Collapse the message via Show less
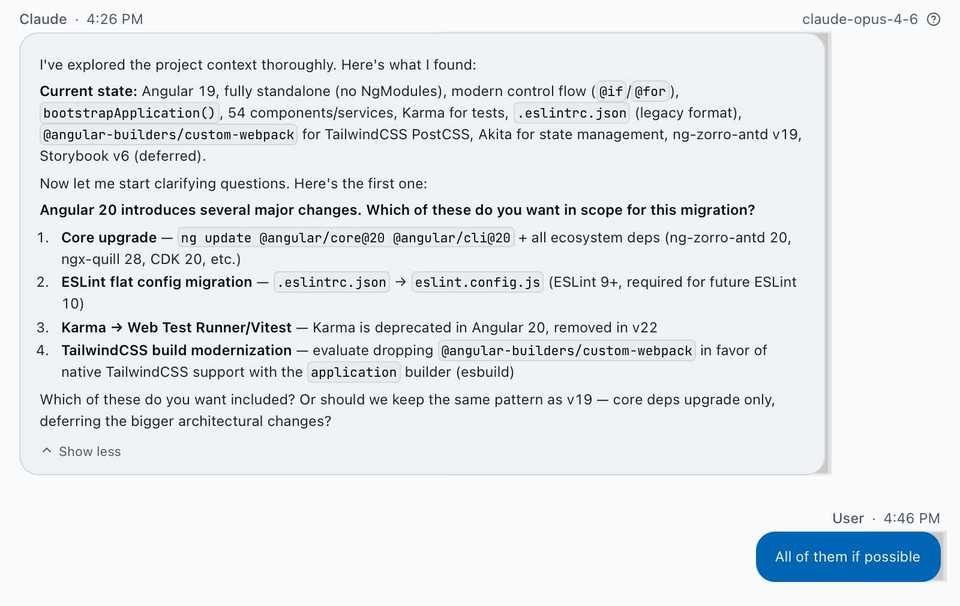This screenshot has height=606, width=960. point(90,451)
